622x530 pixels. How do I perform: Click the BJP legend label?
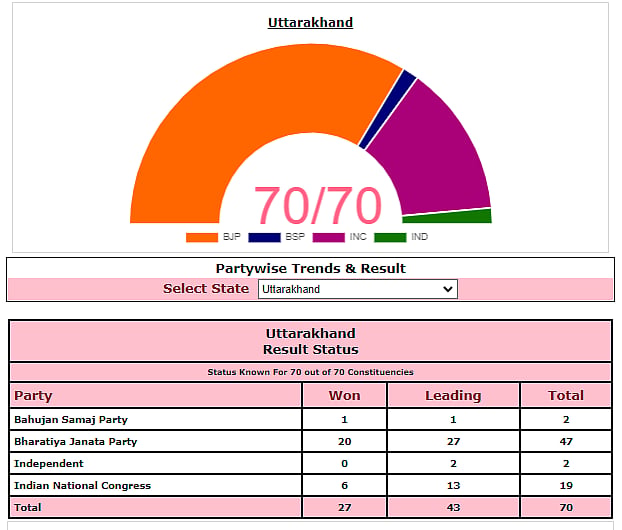[232, 237]
